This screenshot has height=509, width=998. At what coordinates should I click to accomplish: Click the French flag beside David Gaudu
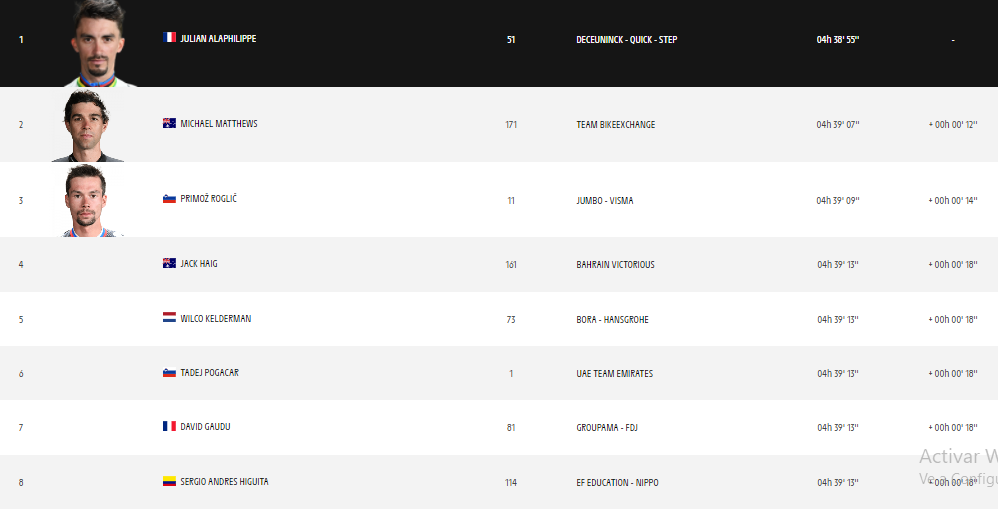(x=169, y=426)
